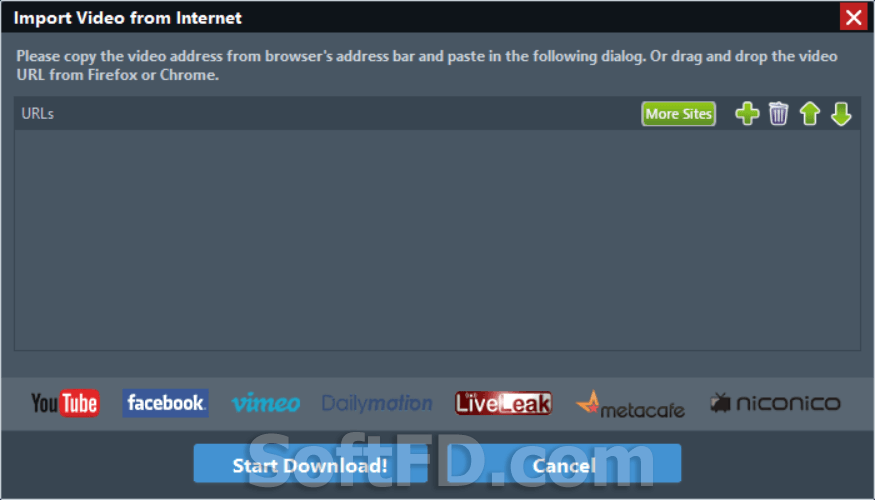
Task: Click the LiveLeak logo
Action: click(503, 403)
